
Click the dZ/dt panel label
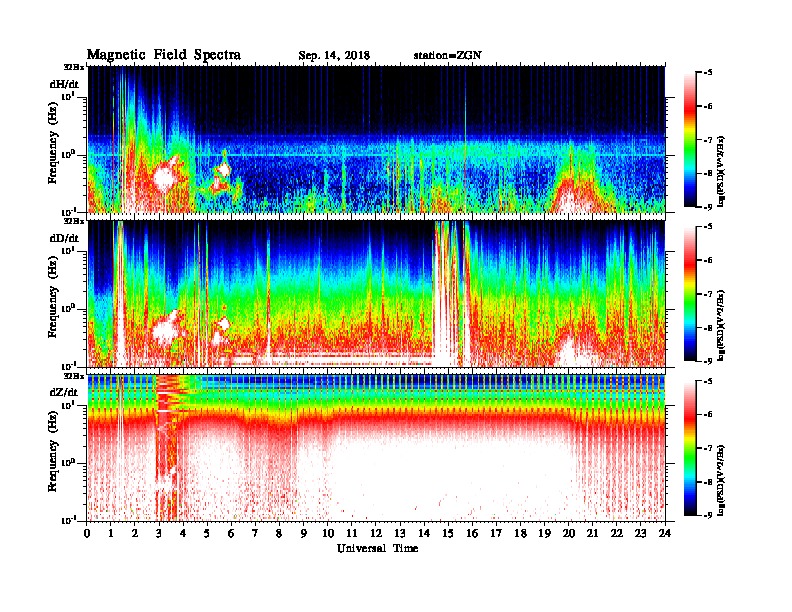[64, 392]
